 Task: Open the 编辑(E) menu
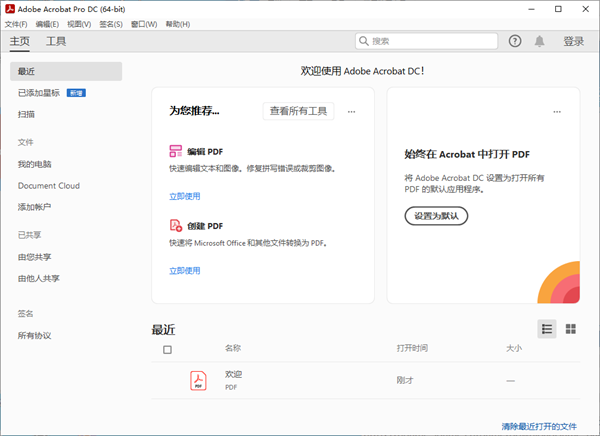(47, 24)
